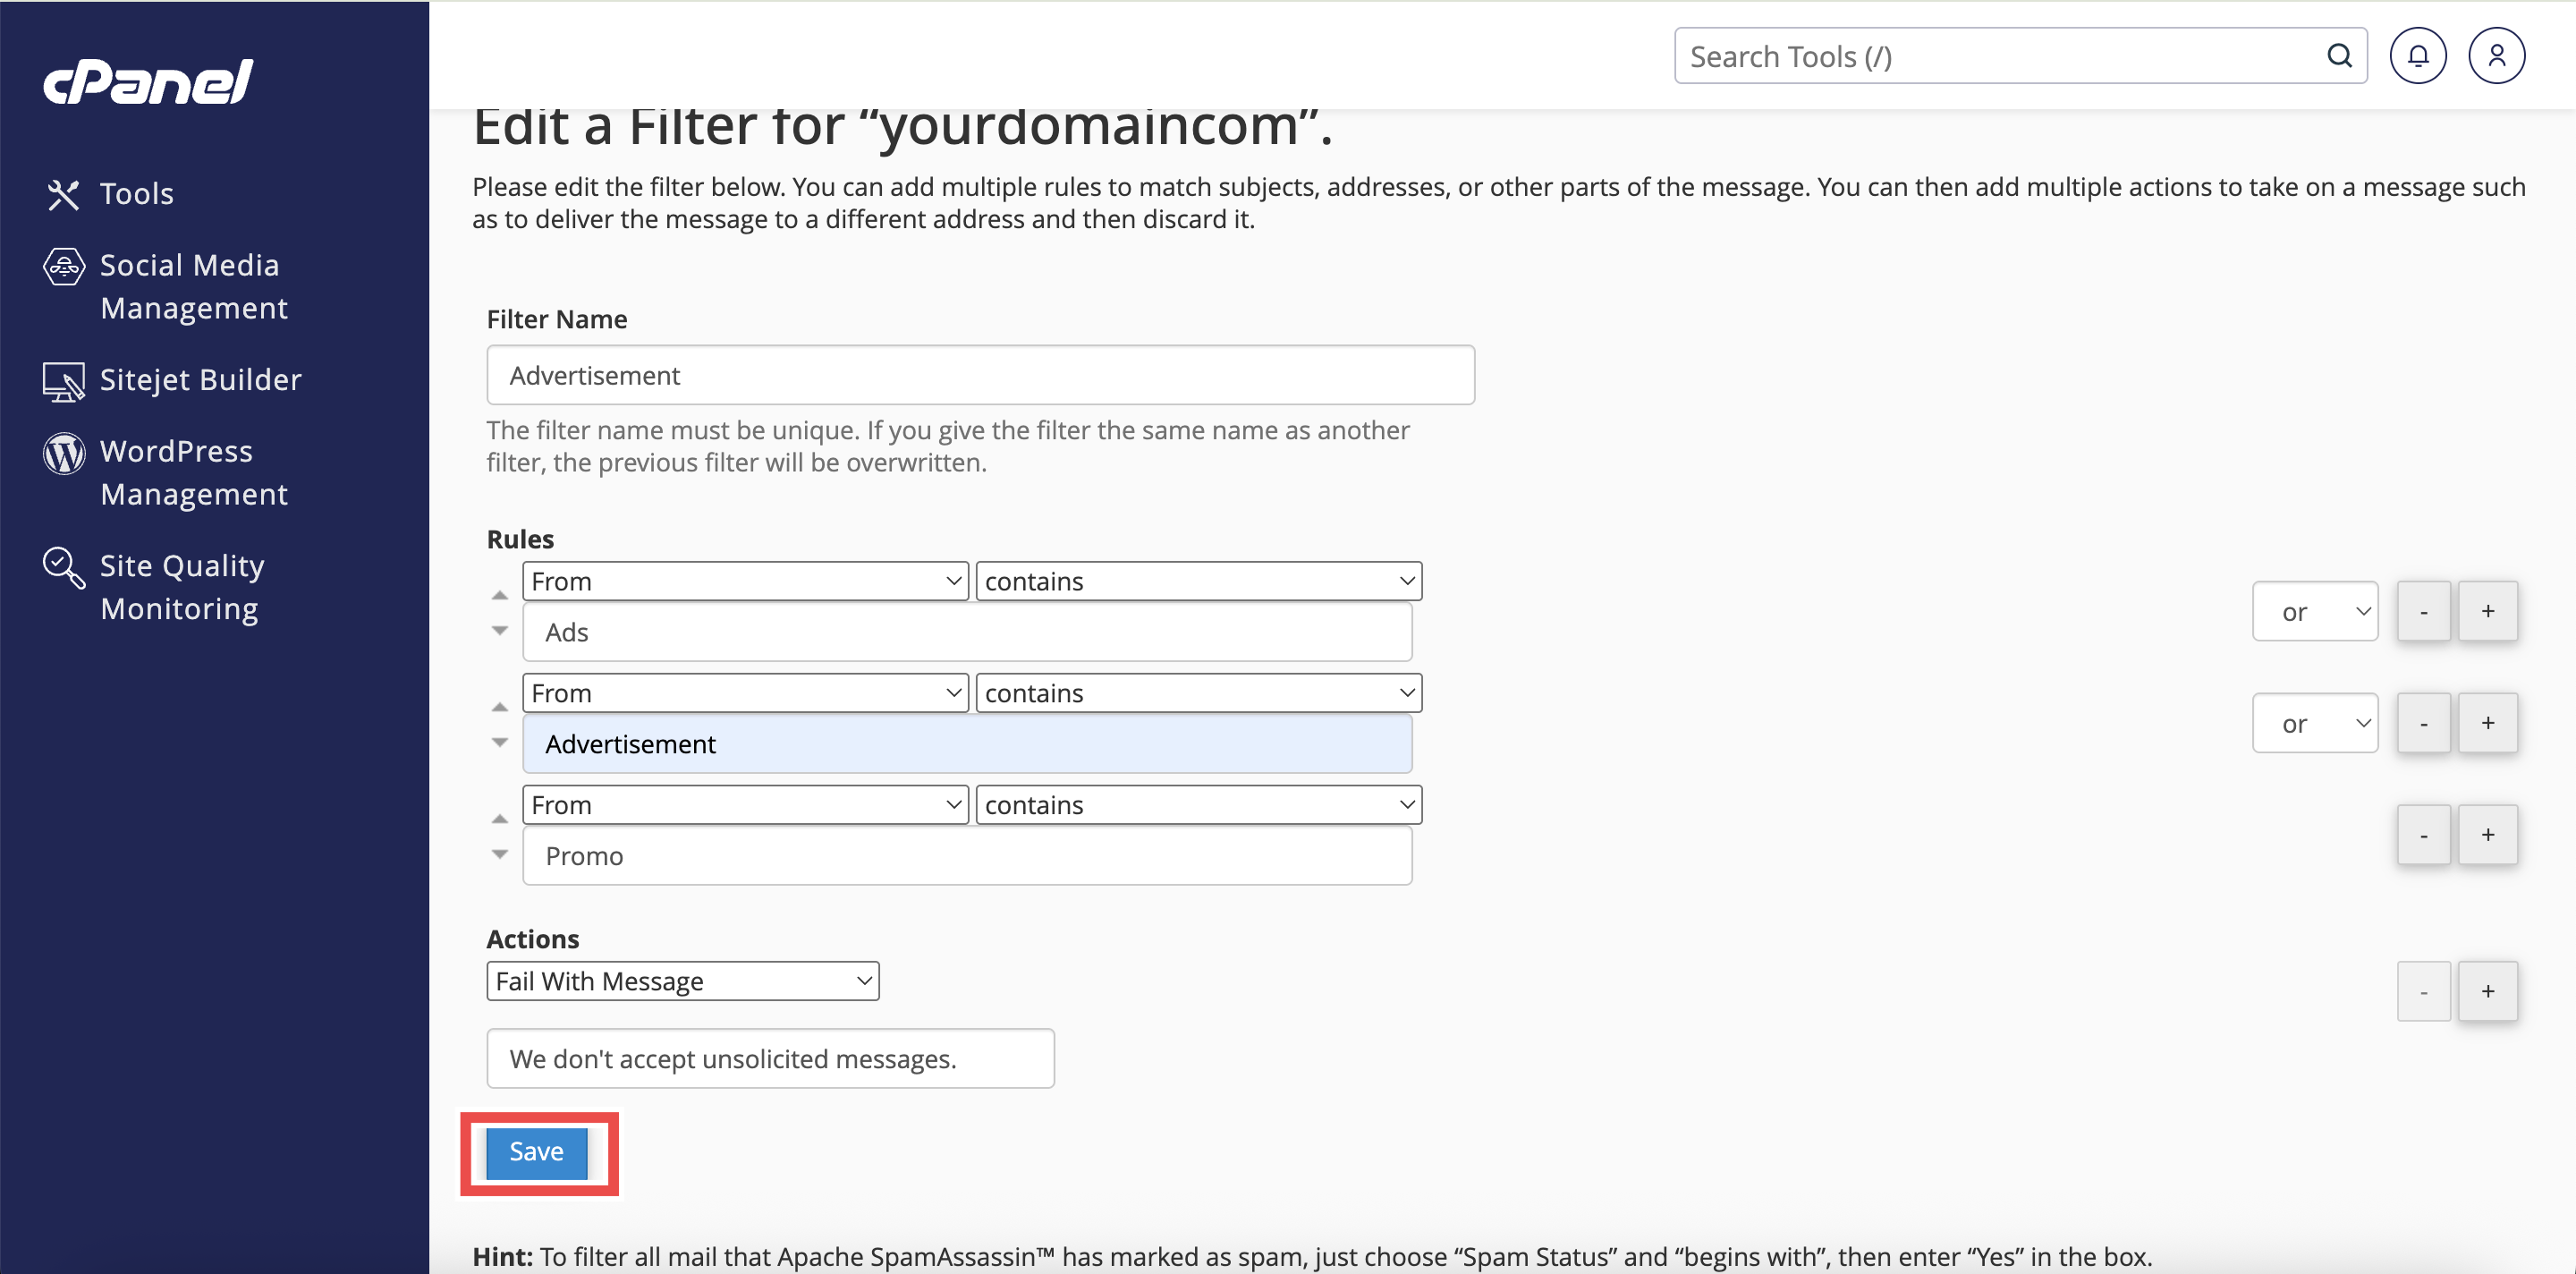Click the cPanel logo
The width and height of the screenshot is (2576, 1274).
pos(148,82)
